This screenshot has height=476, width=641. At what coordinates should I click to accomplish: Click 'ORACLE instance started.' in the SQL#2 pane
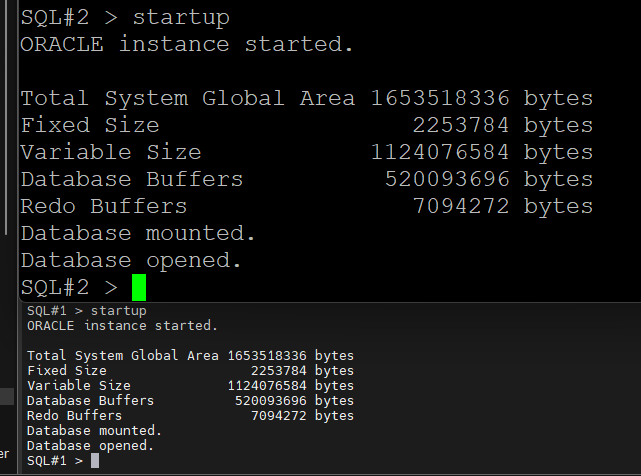pyautogui.click(x=186, y=44)
